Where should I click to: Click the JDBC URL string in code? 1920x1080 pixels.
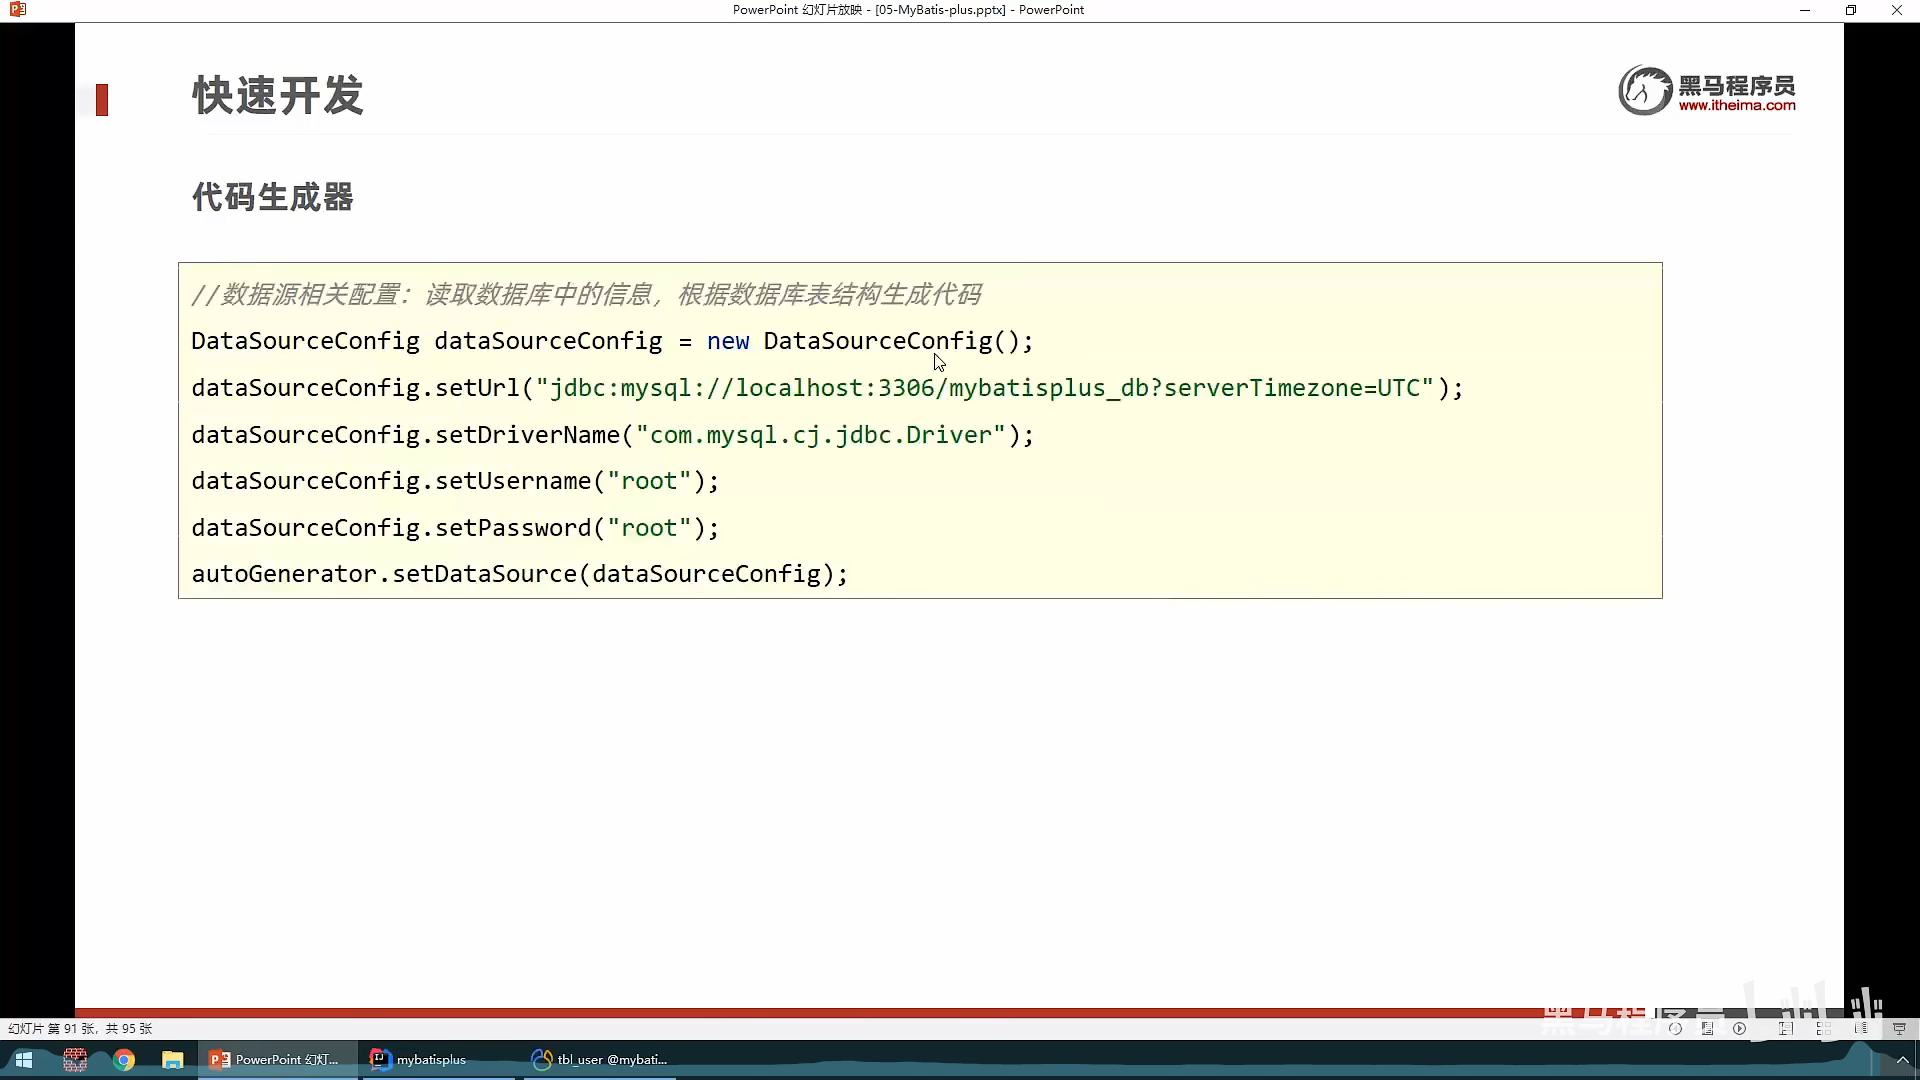pos(991,388)
